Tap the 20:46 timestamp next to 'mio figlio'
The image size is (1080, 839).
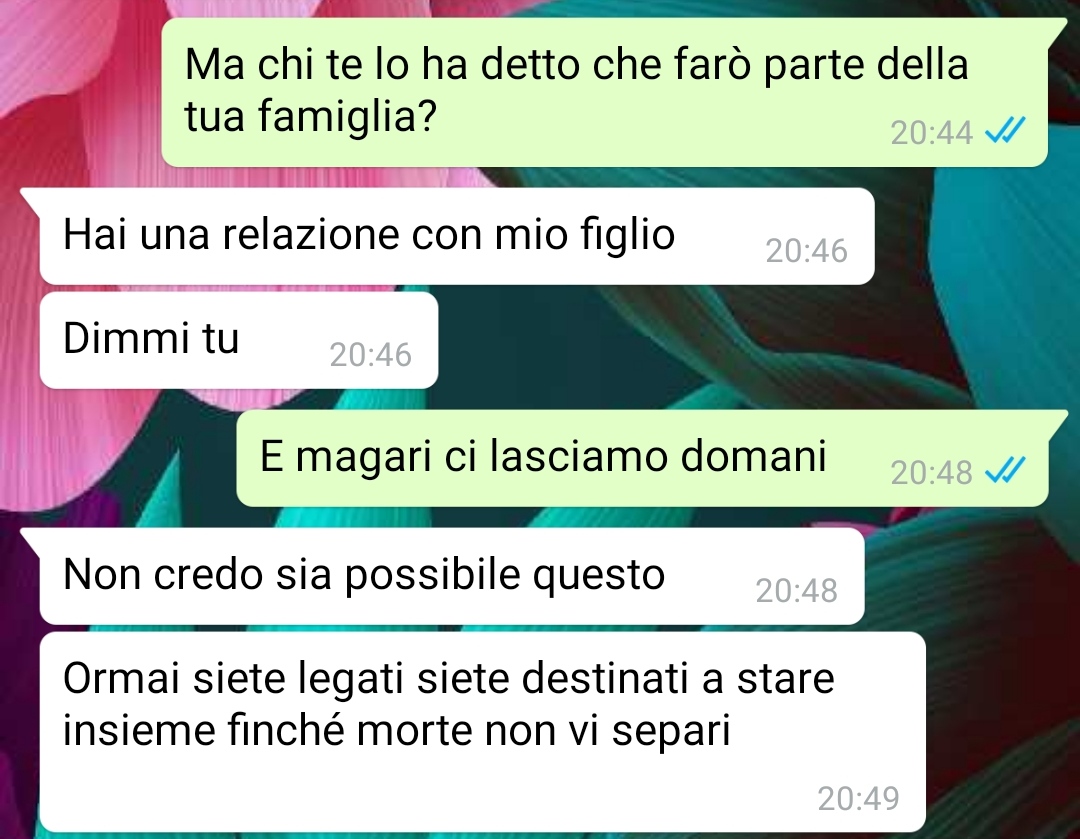tap(806, 251)
